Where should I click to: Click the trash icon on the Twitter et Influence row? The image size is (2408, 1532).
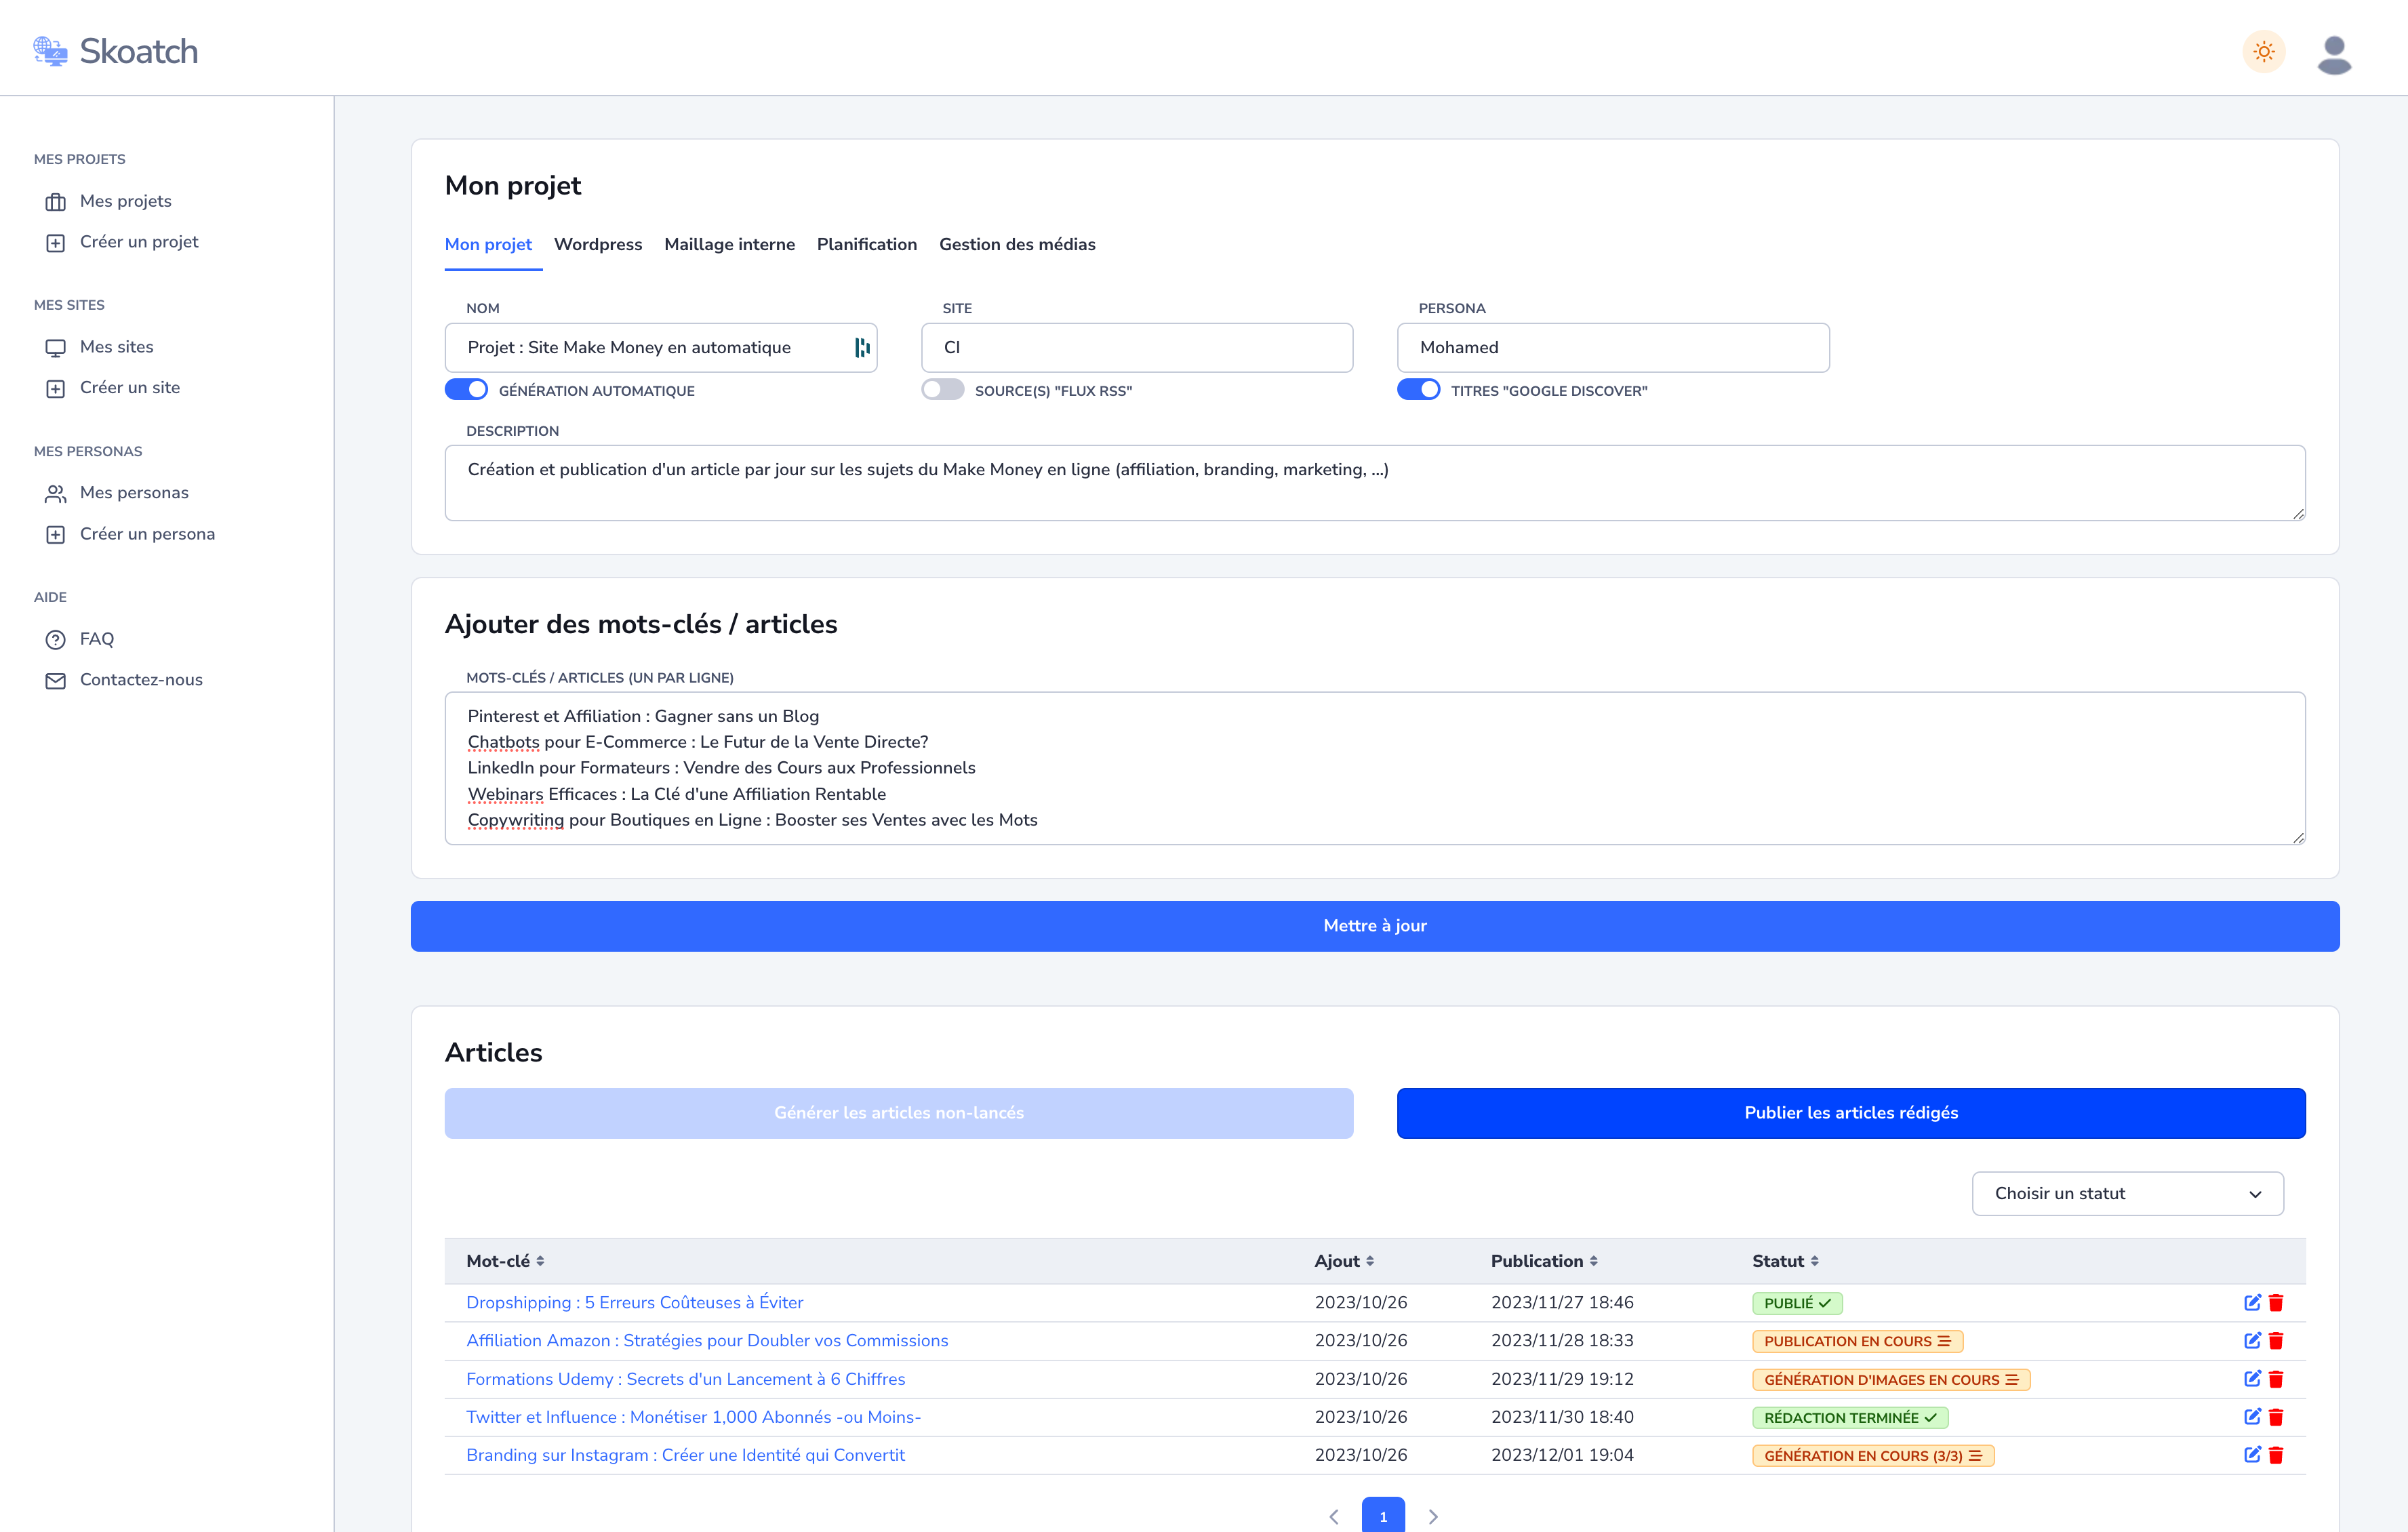point(2276,1417)
